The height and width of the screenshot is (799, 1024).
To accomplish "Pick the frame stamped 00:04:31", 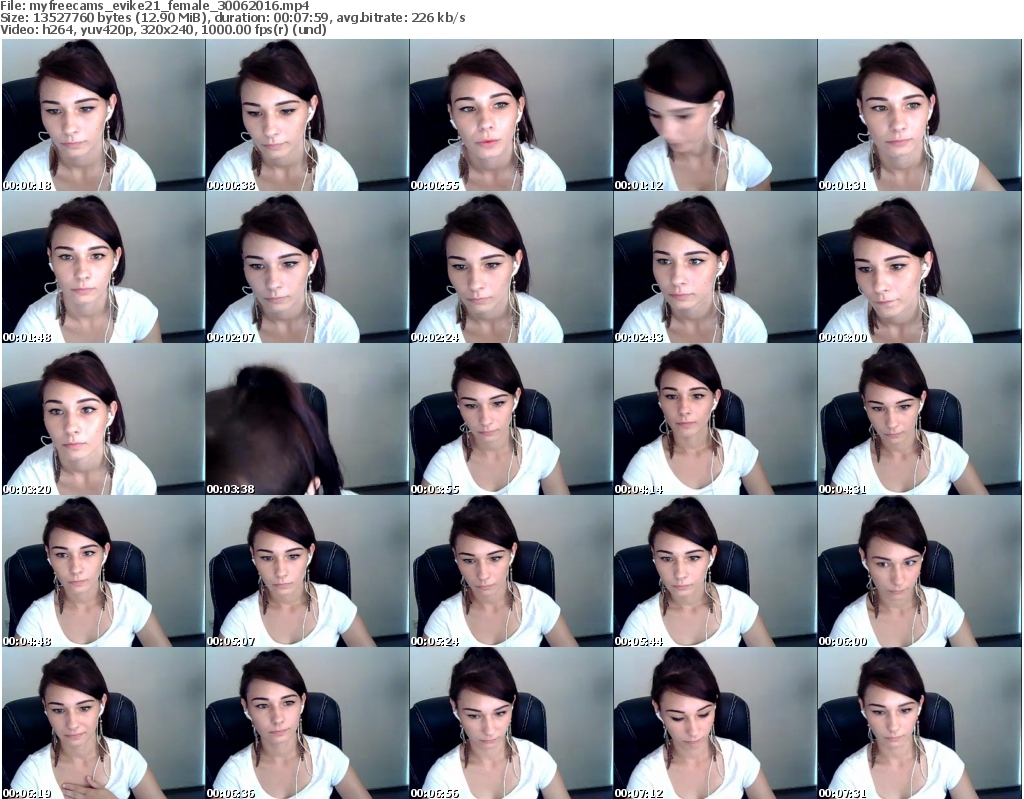I will (x=920, y=419).
